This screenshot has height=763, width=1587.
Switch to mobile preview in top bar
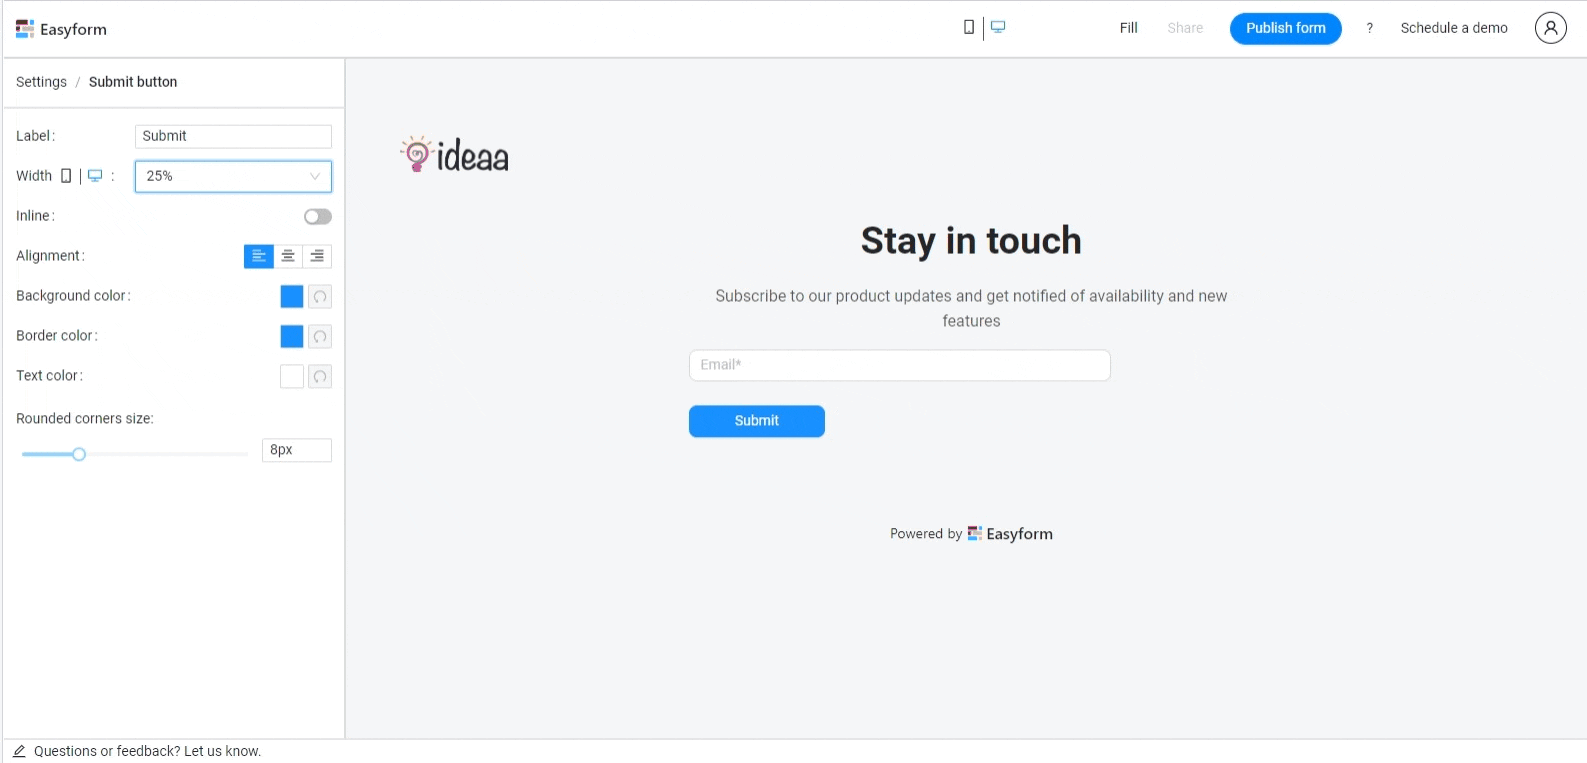point(968,28)
